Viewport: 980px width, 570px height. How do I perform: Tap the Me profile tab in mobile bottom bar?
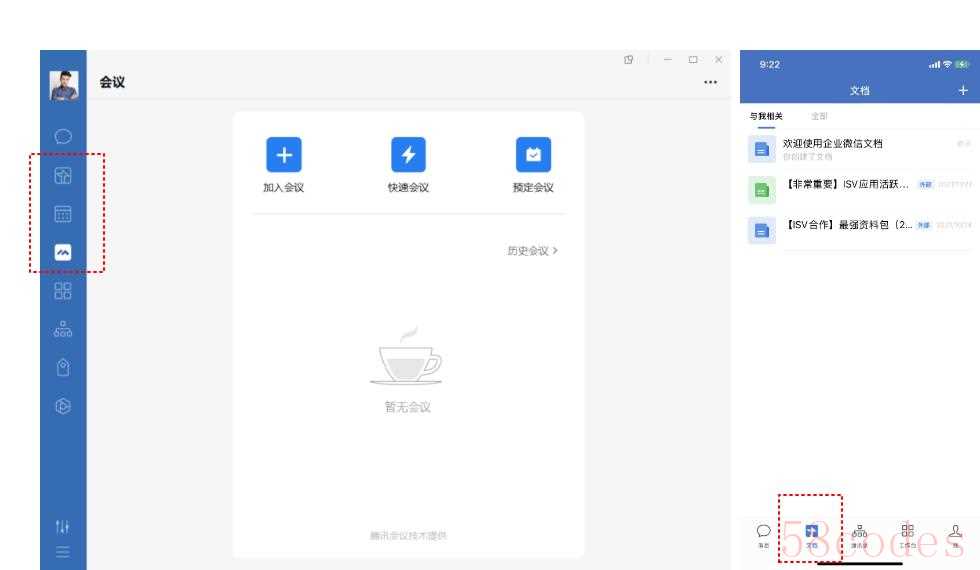(x=956, y=536)
